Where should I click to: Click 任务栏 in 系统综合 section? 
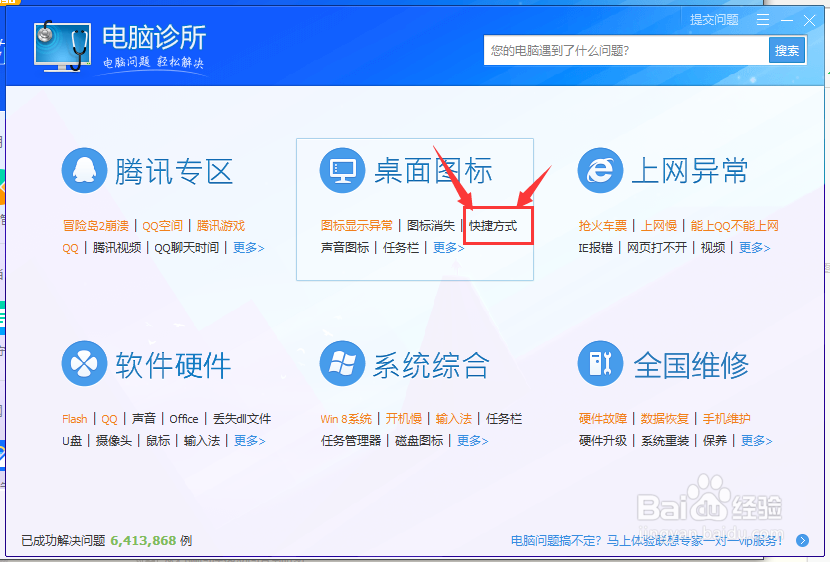[x=504, y=419]
